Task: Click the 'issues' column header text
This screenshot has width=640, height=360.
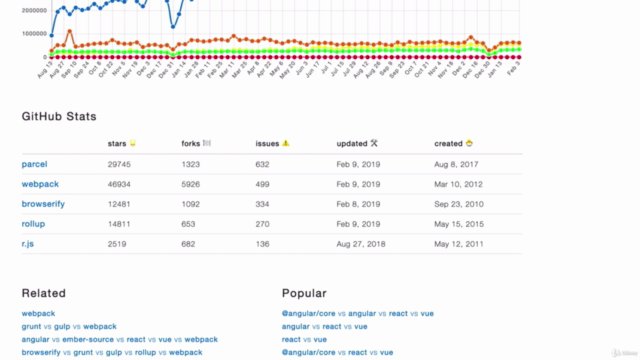Action: tap(267, 144)
